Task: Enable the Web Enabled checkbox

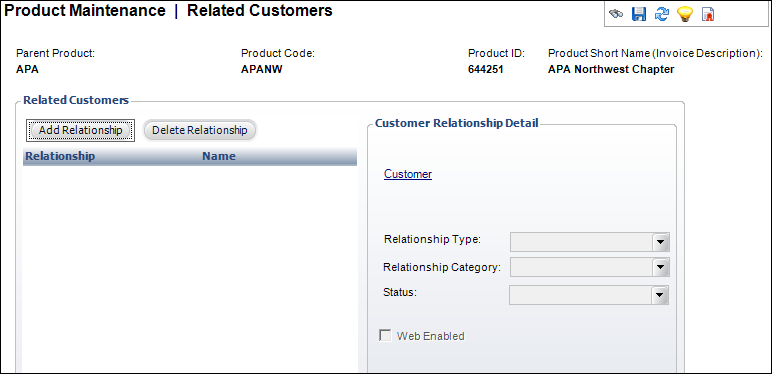Action: (x=385, y=336)
